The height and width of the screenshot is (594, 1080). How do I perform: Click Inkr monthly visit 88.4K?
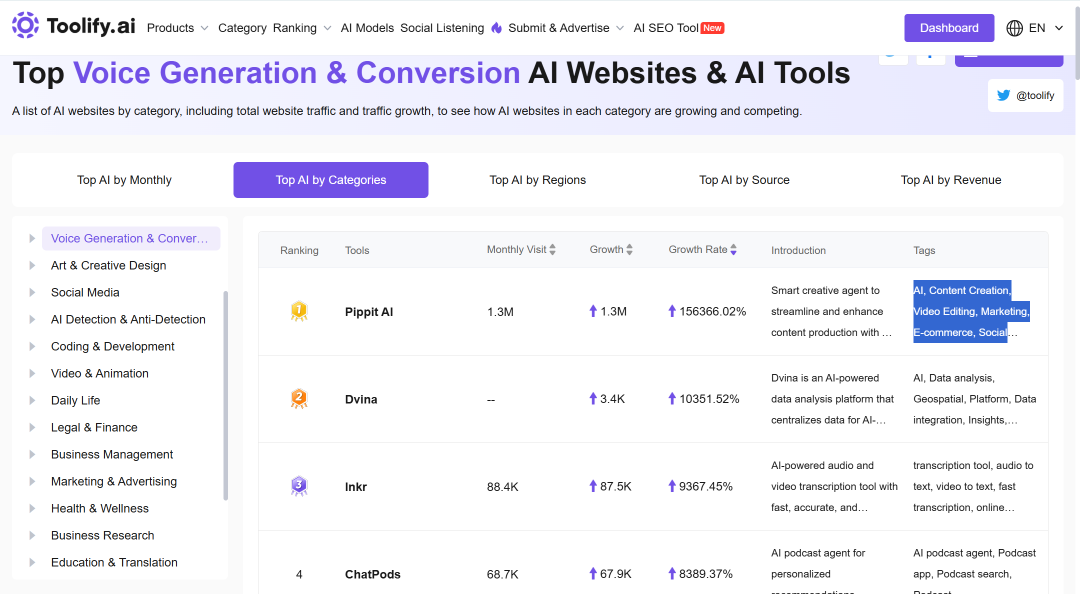click(502, 487)
